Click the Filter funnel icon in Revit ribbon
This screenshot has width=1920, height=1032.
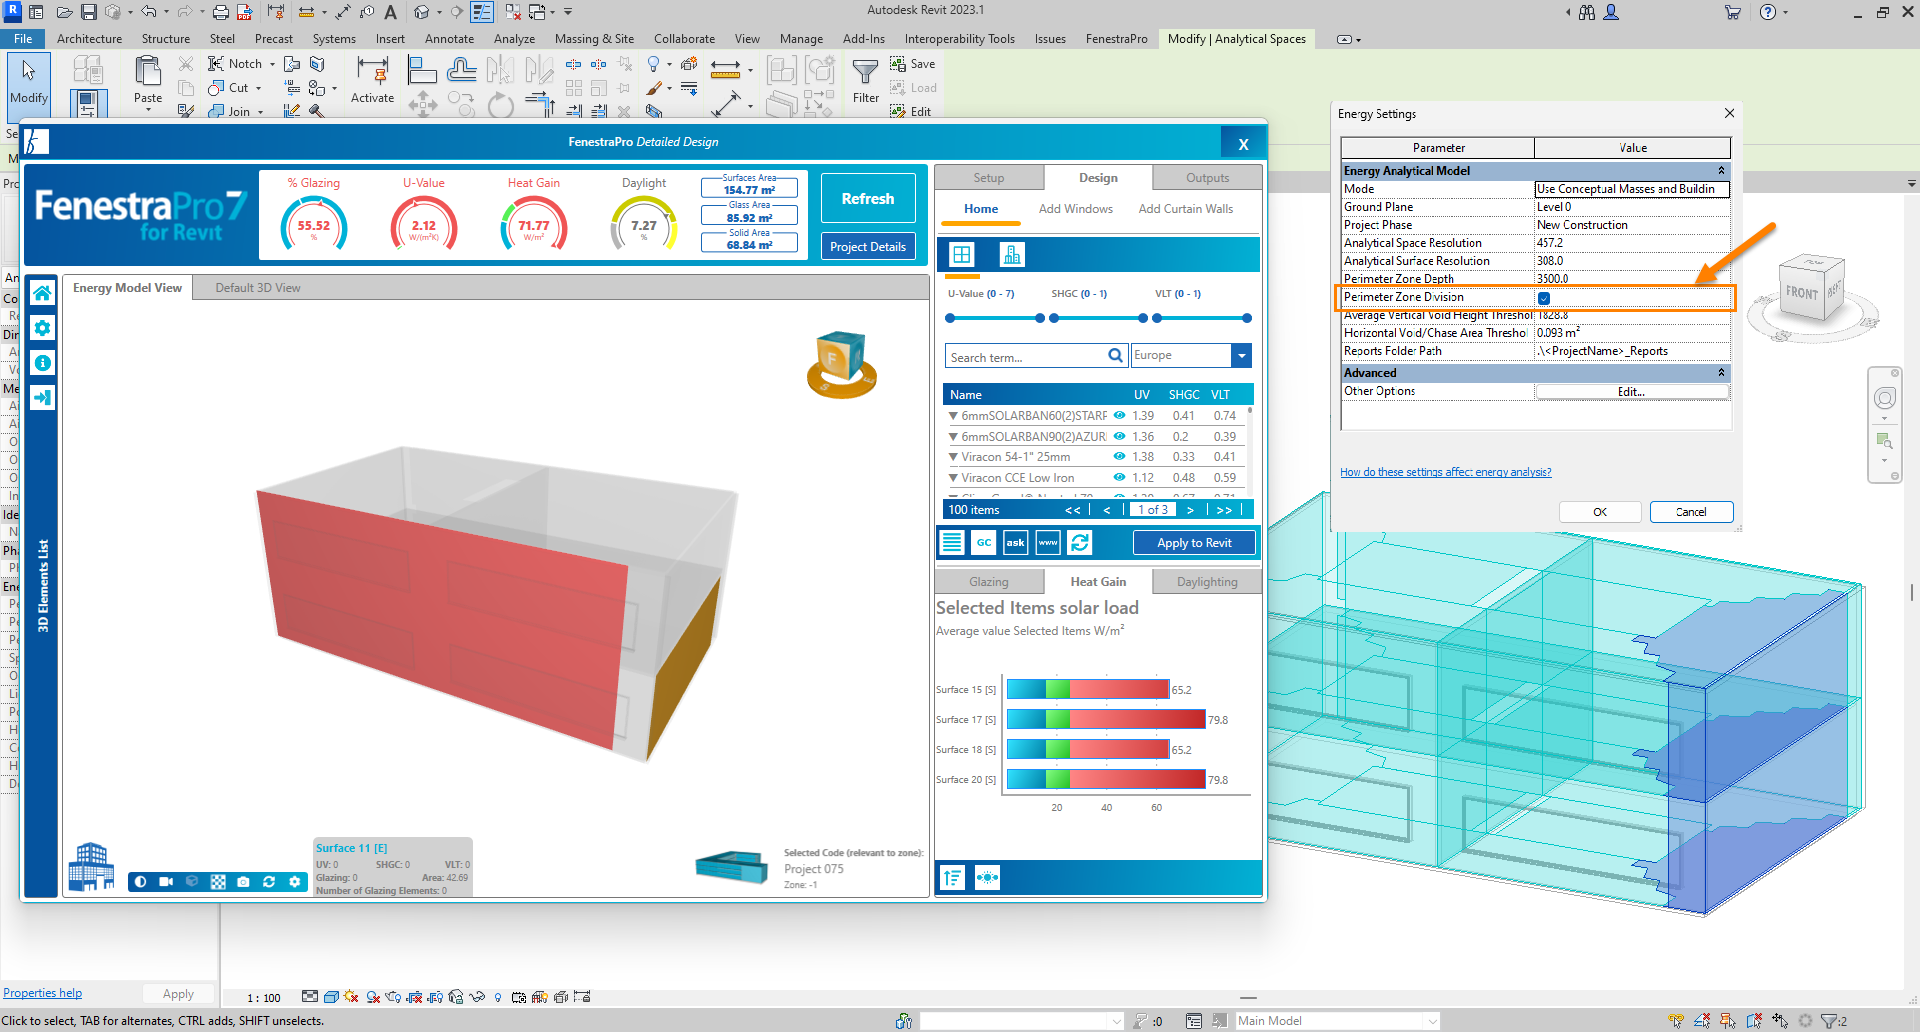pyautogui.click(x=866, y=72)
